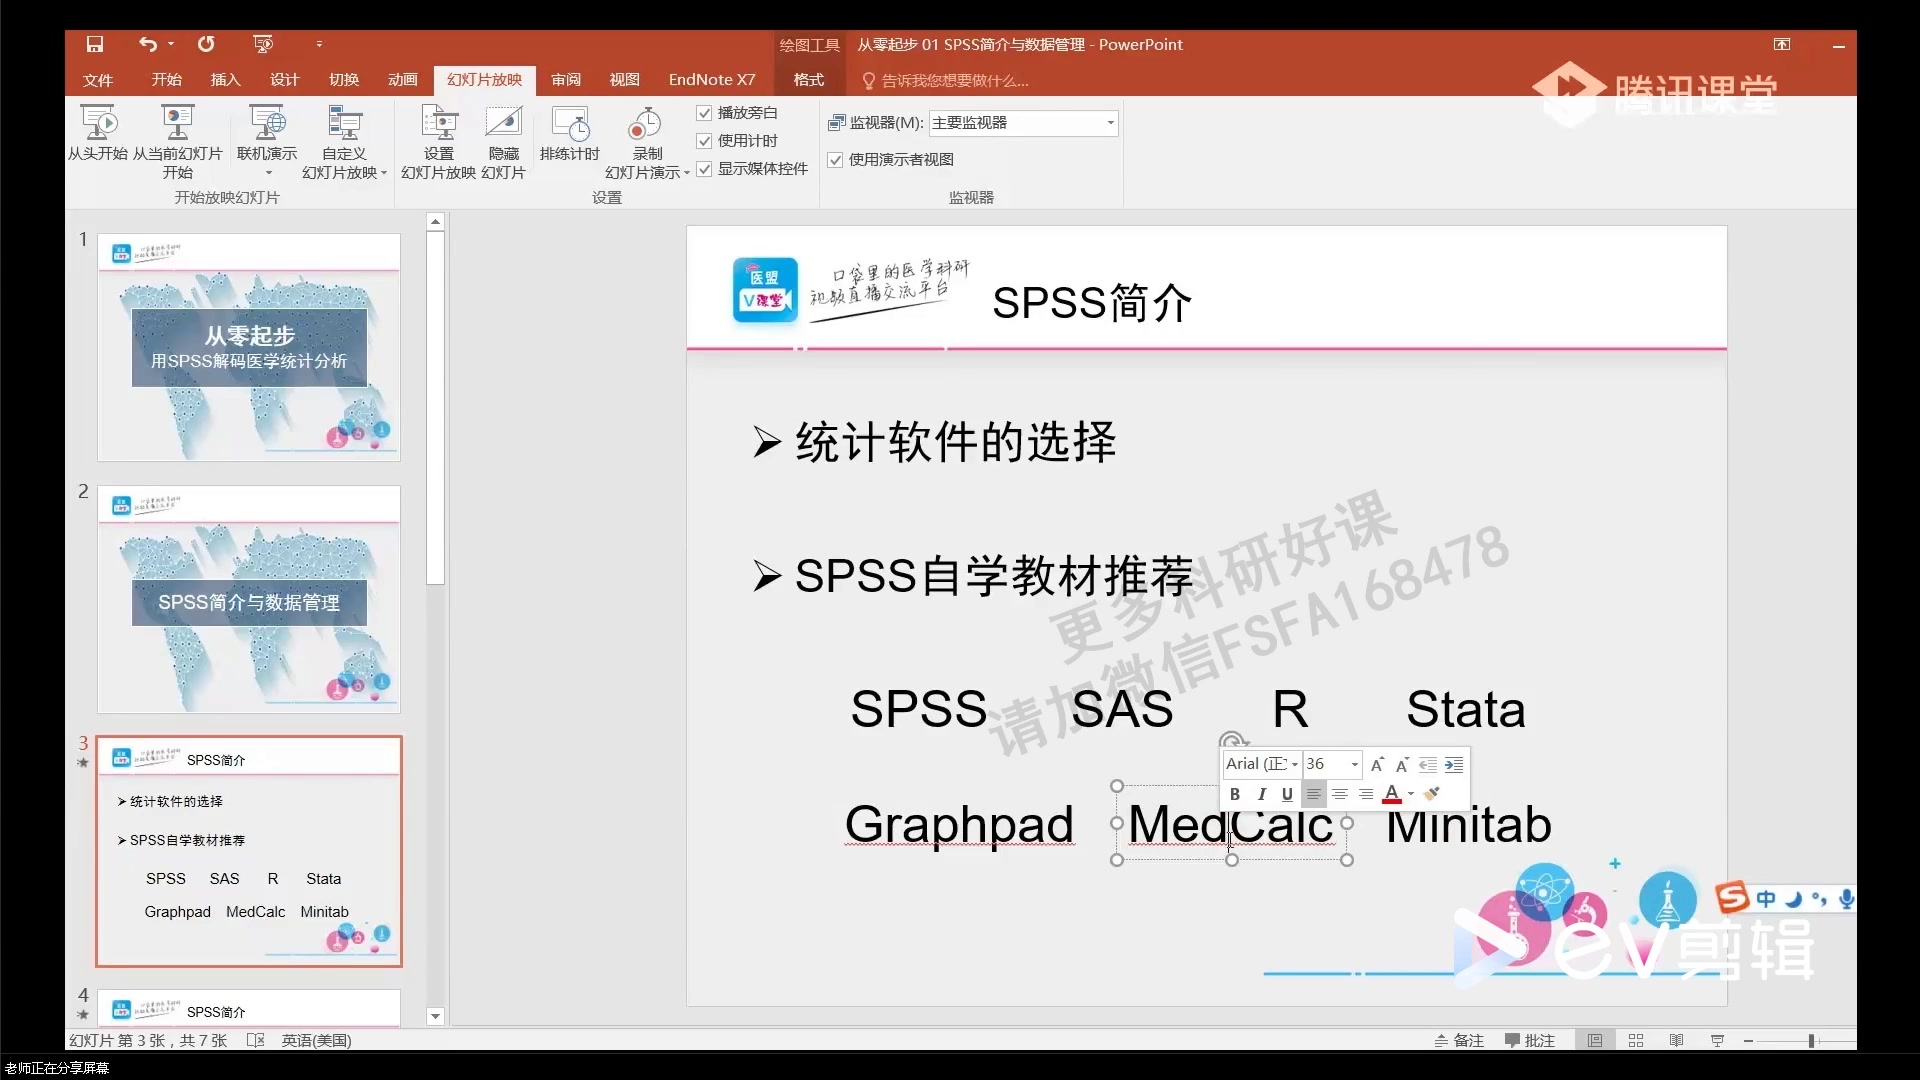Select Normal view icon in status bar
The image size is (1920, 1080).
(1595, 1040)
